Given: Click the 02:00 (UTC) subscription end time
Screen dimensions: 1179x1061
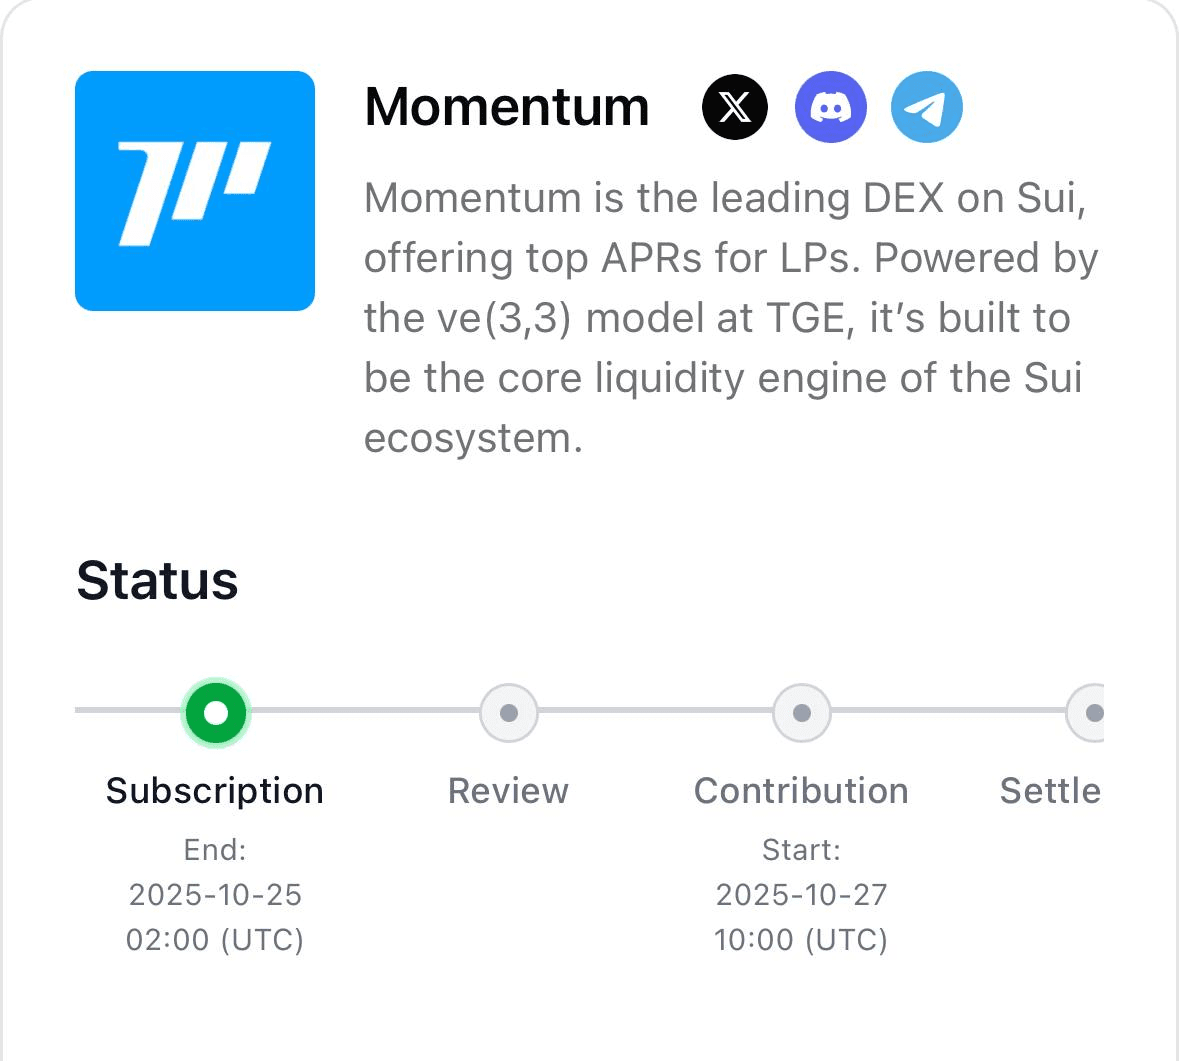Looking at the screenshot, I should point(215,940).
